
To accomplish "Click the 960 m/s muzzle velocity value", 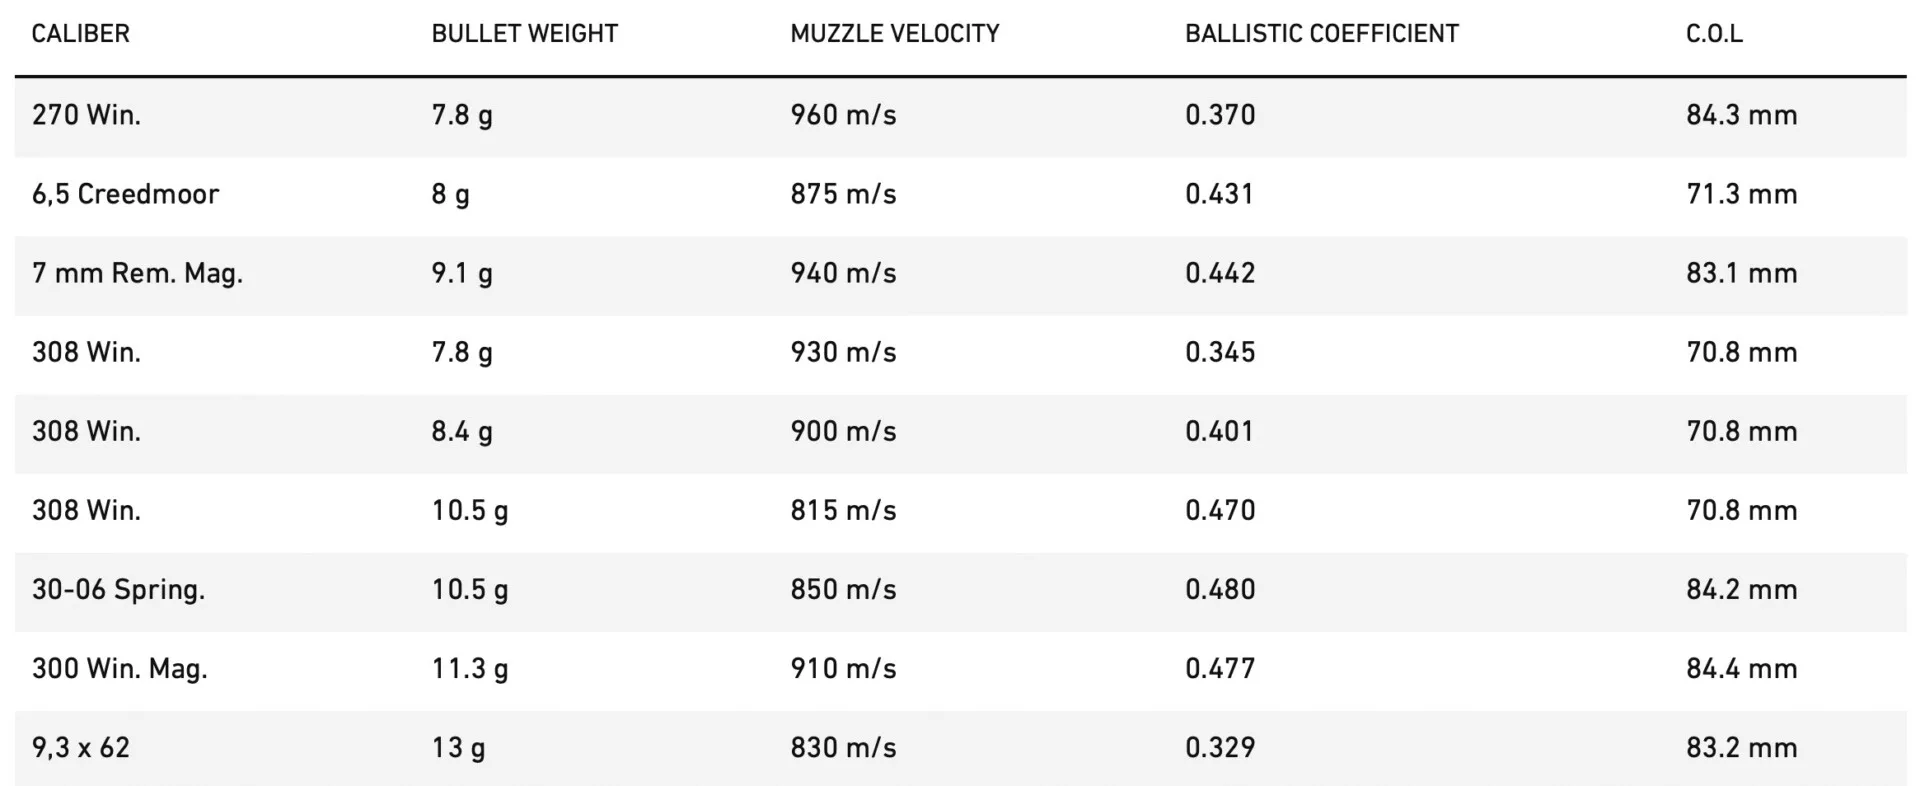I will tap(843, 115).
